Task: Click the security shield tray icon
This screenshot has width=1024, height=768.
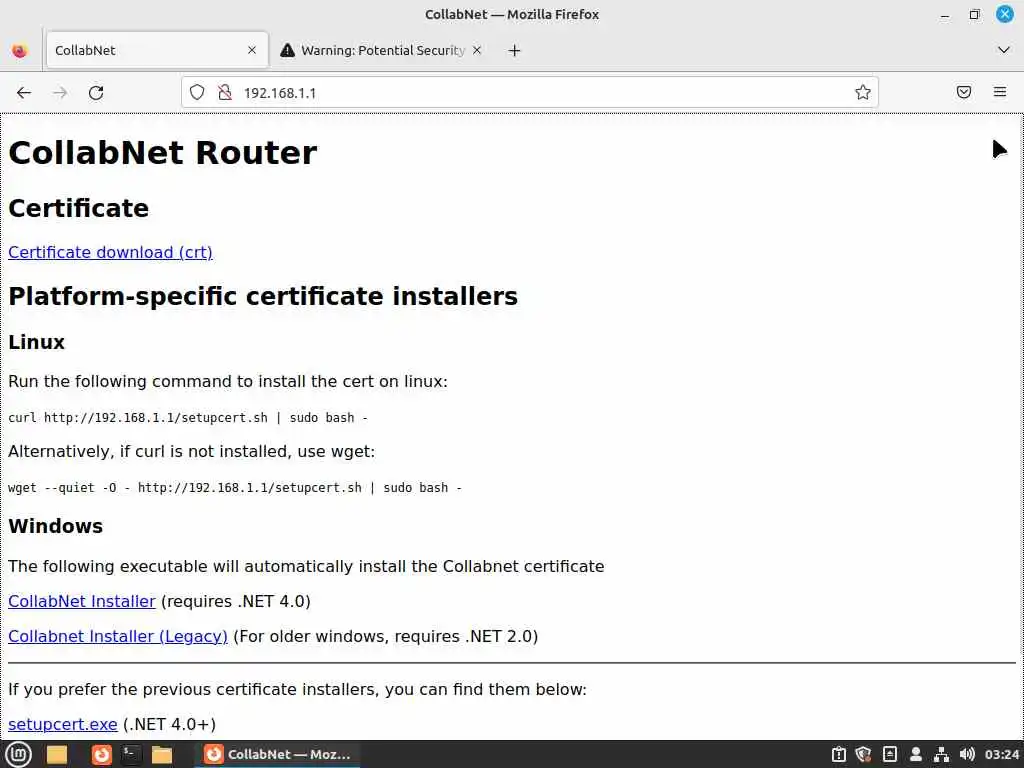Action: (864, 754)
